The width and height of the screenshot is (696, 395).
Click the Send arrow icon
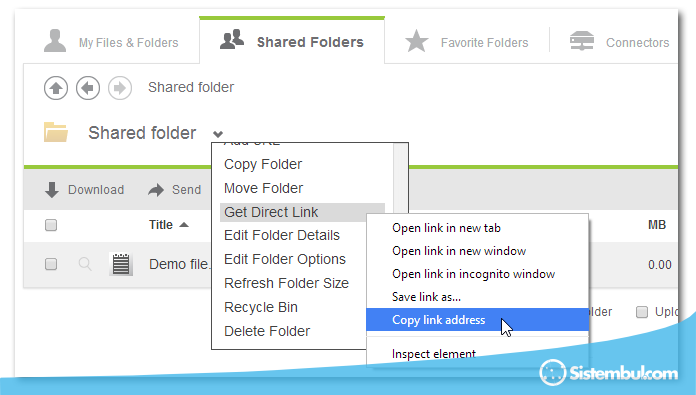tap(156, 190)
